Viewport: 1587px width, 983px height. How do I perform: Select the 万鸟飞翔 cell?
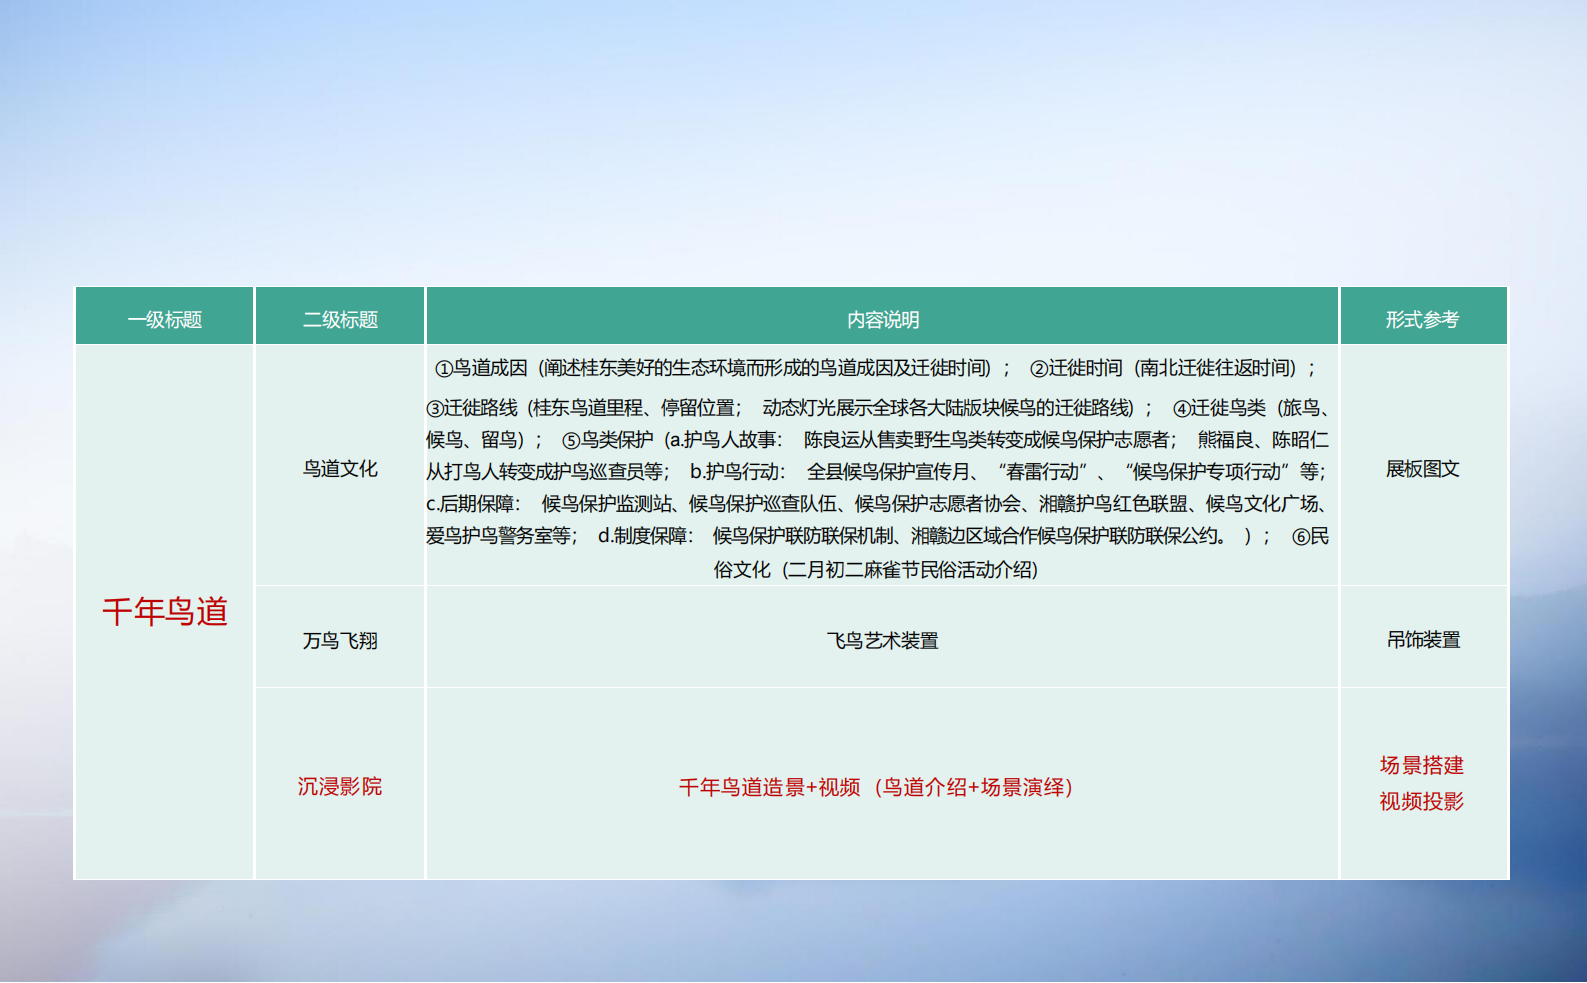(340, 640)
